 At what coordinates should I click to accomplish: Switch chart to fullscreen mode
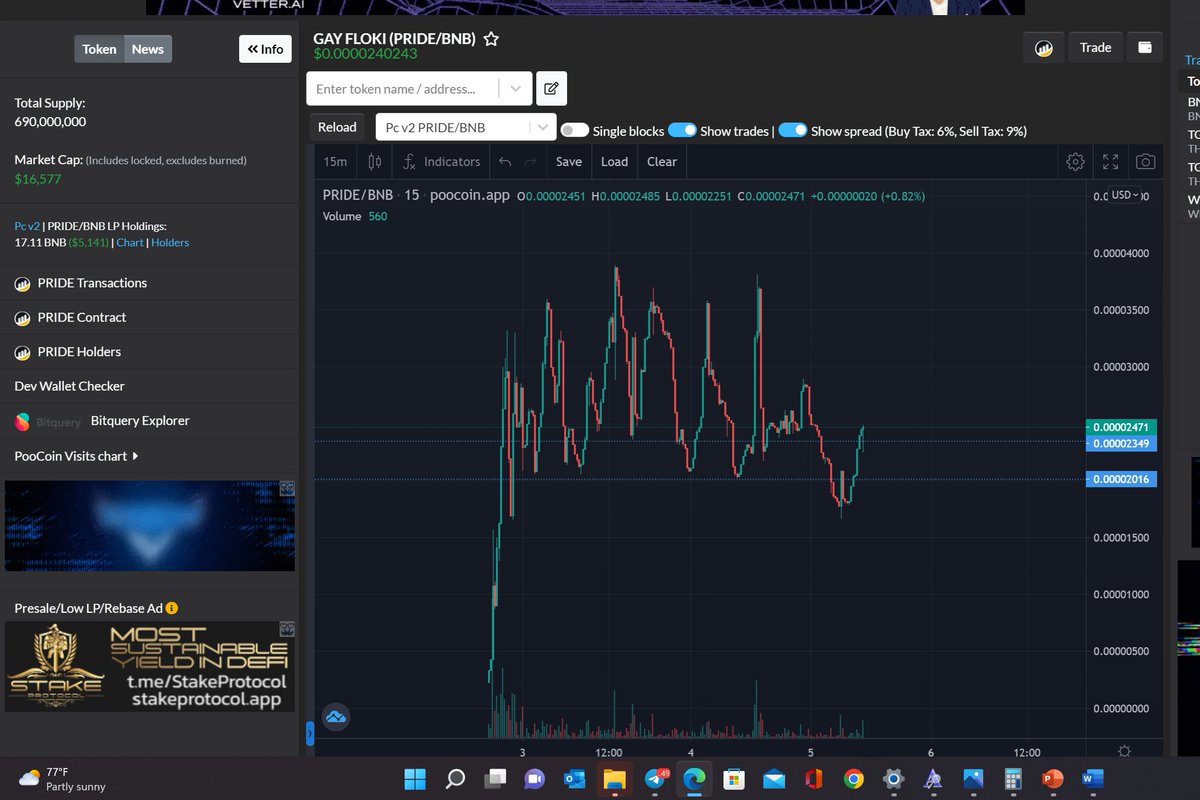[x=1110, y=161]
